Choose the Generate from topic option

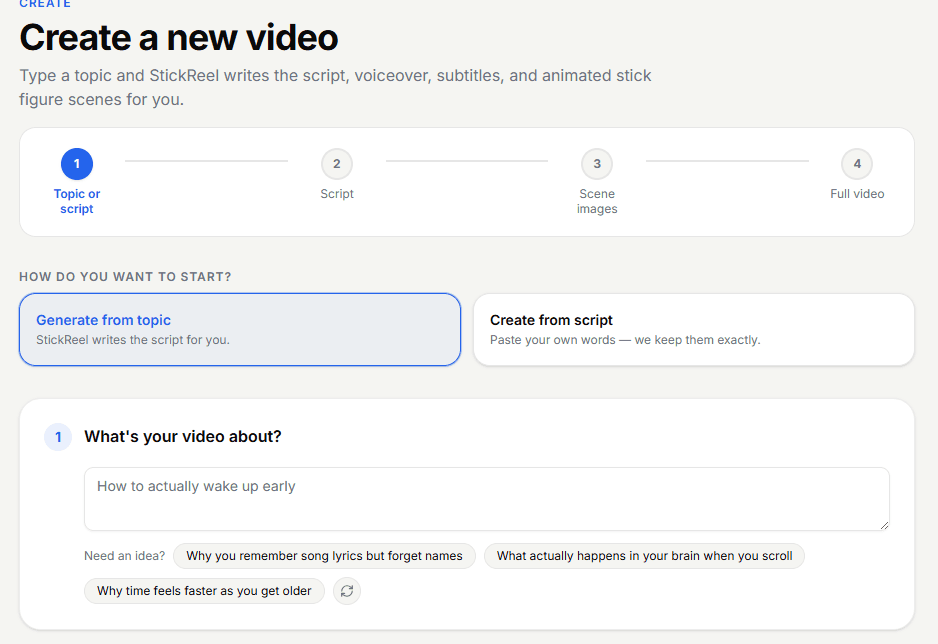pyautogui.click(x=240, y=329)
